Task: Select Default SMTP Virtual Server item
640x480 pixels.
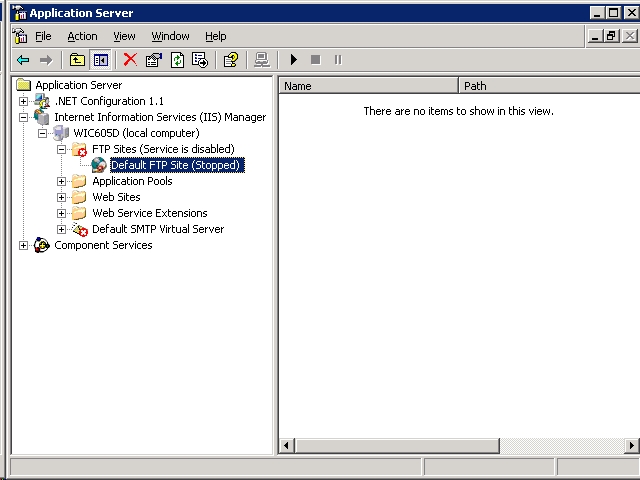Action: click(x=158, y=229)
